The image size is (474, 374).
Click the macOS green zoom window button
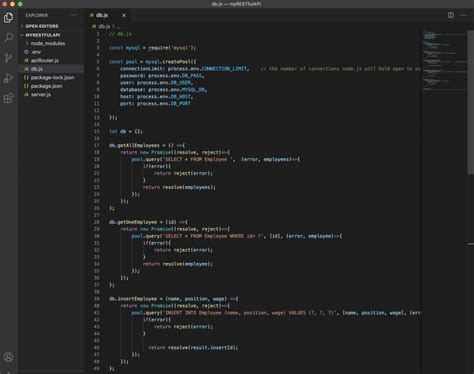pyautogui.click(x=20, y=4)
